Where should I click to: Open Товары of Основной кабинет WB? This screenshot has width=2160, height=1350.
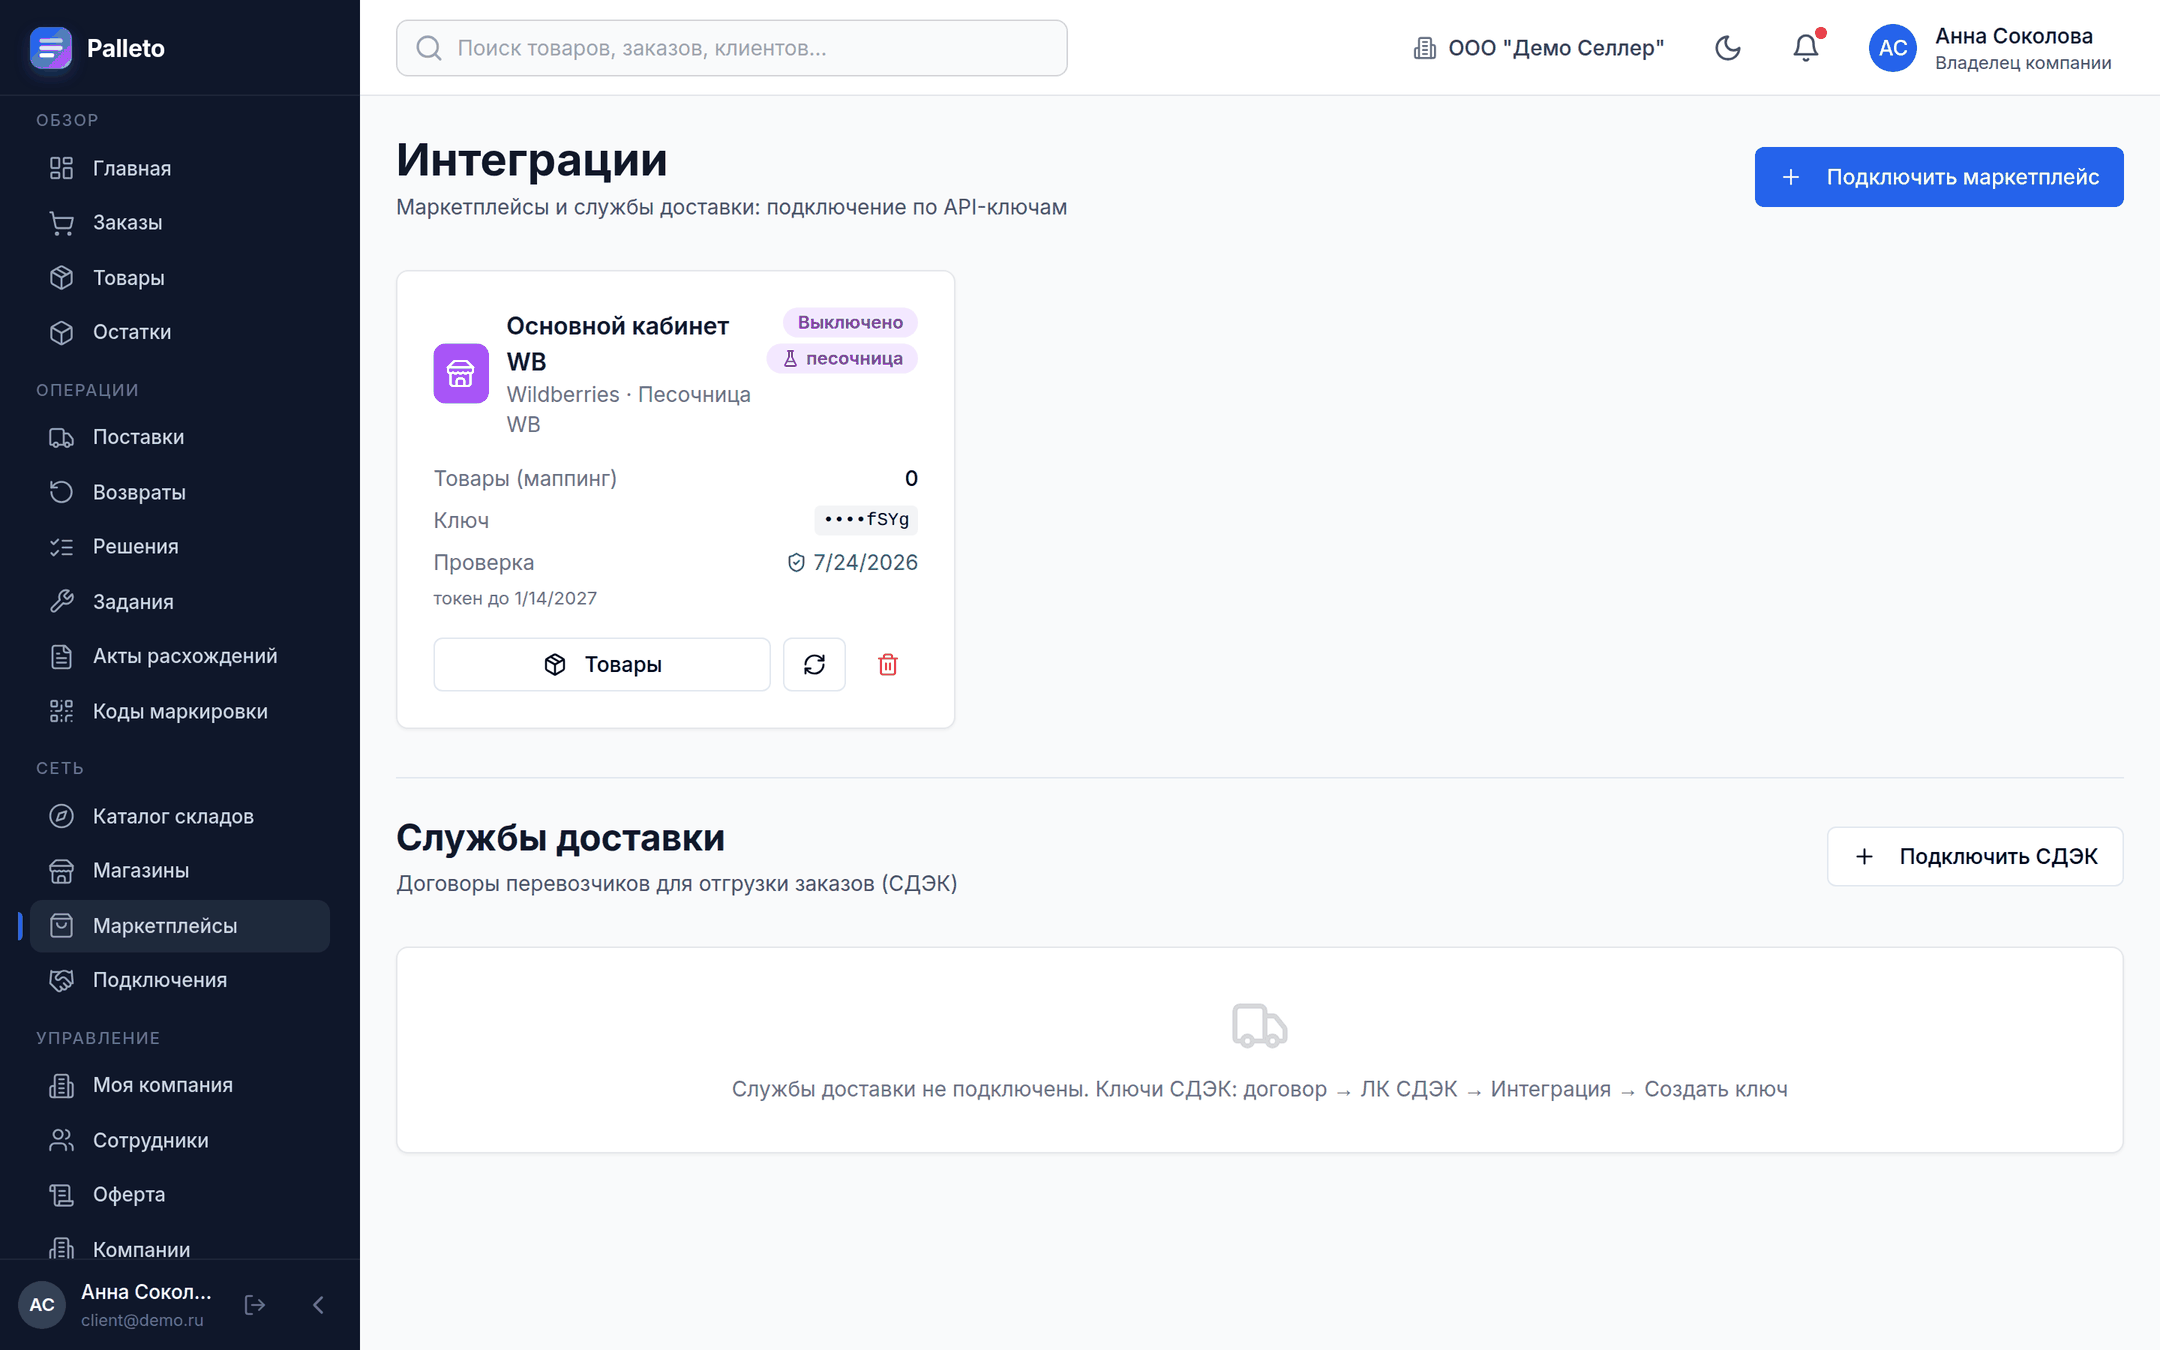coord(602,665)
